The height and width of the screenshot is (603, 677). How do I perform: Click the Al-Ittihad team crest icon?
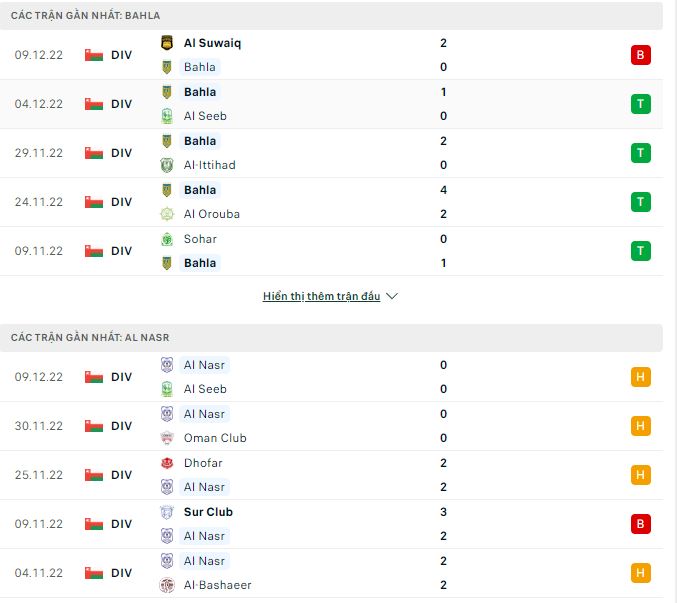167,165
